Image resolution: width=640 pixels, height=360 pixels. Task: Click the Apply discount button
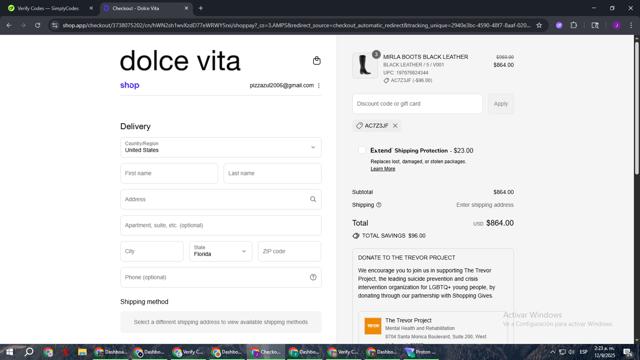click(500, 104)
